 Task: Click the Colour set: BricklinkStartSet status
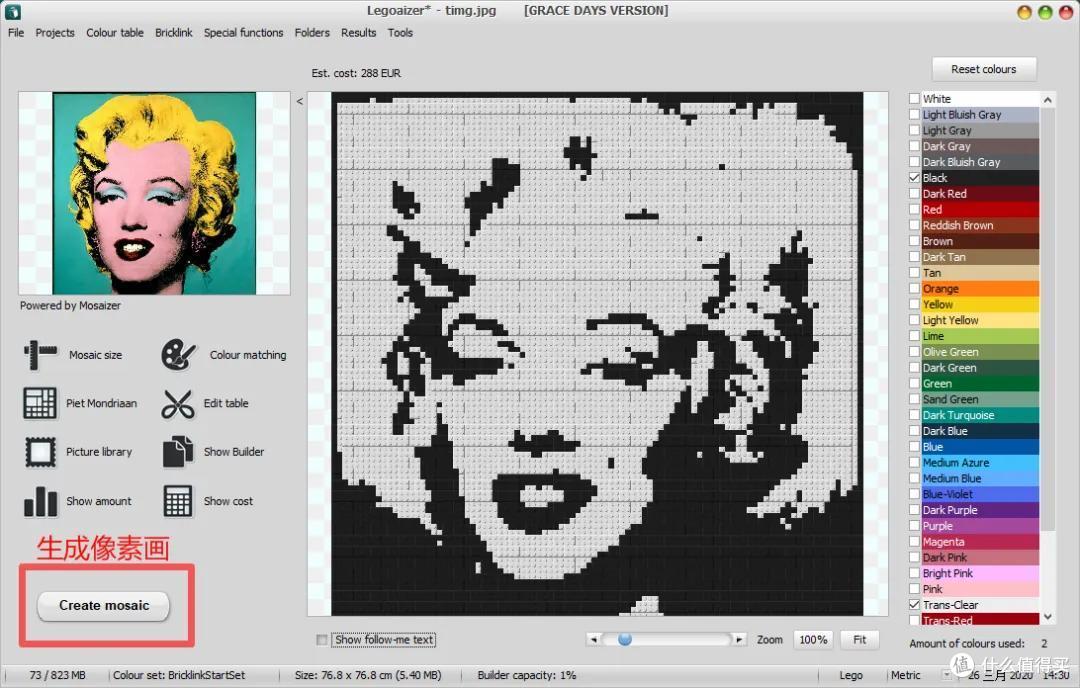179,675
